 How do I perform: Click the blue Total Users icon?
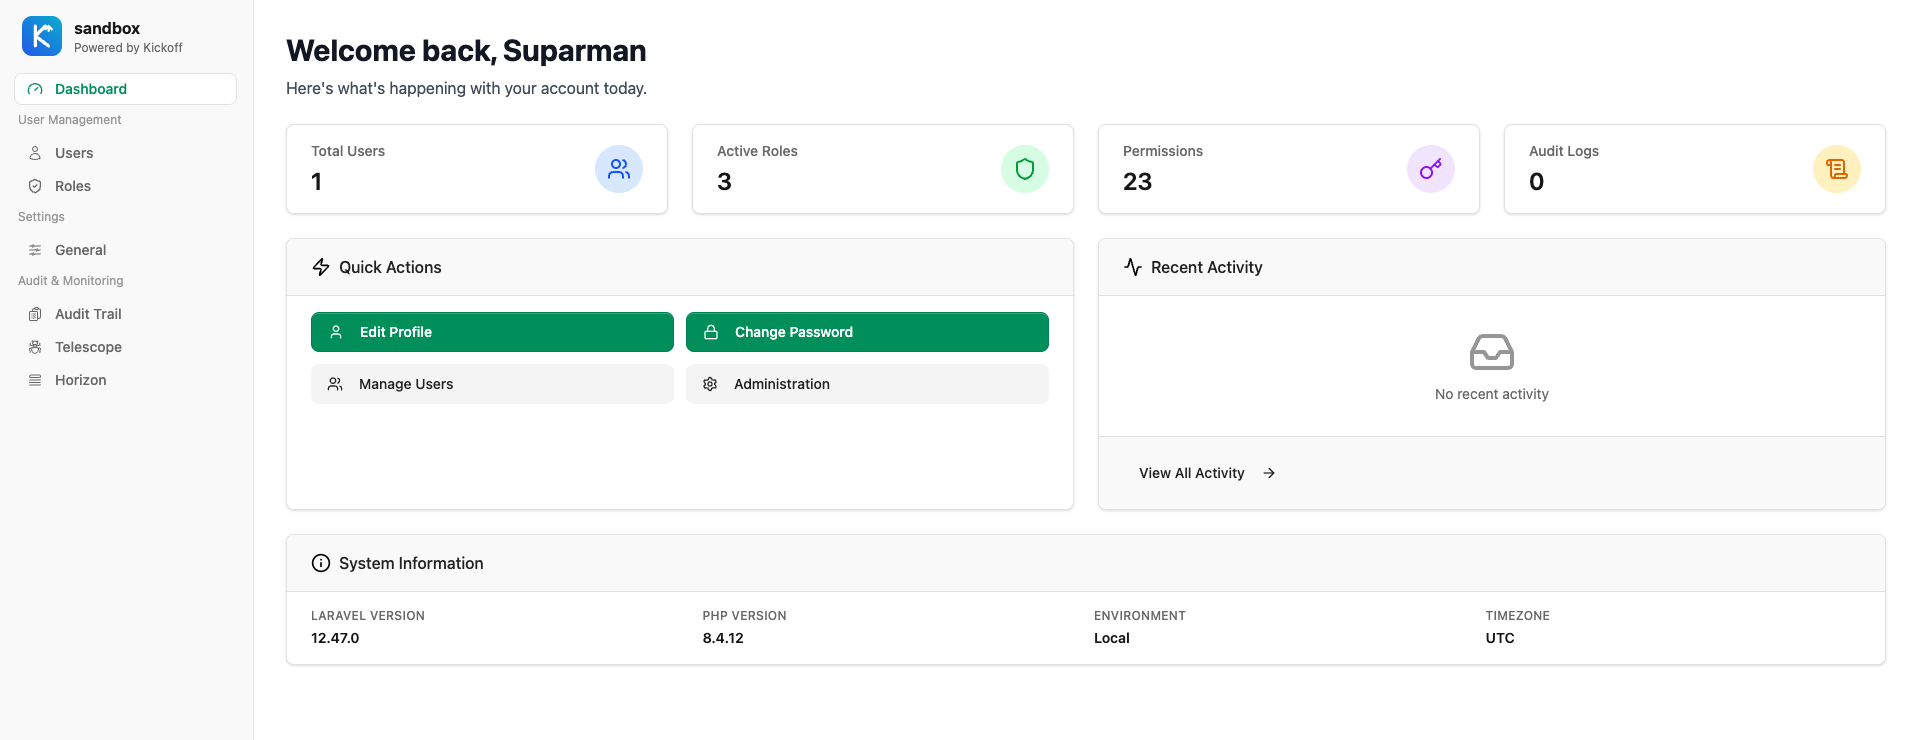pos(619,169)
